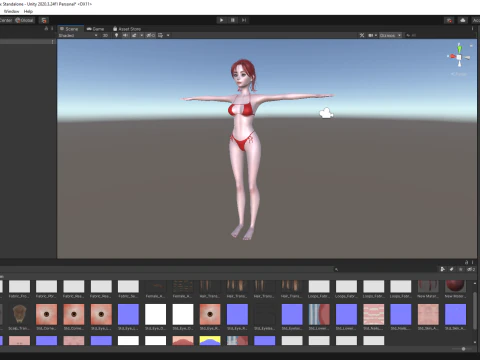Image resolution: width=480 pixels, height=360 pixels.
Task: Select the yellow and blue texture thumbnail
Action: pos(210,341)
